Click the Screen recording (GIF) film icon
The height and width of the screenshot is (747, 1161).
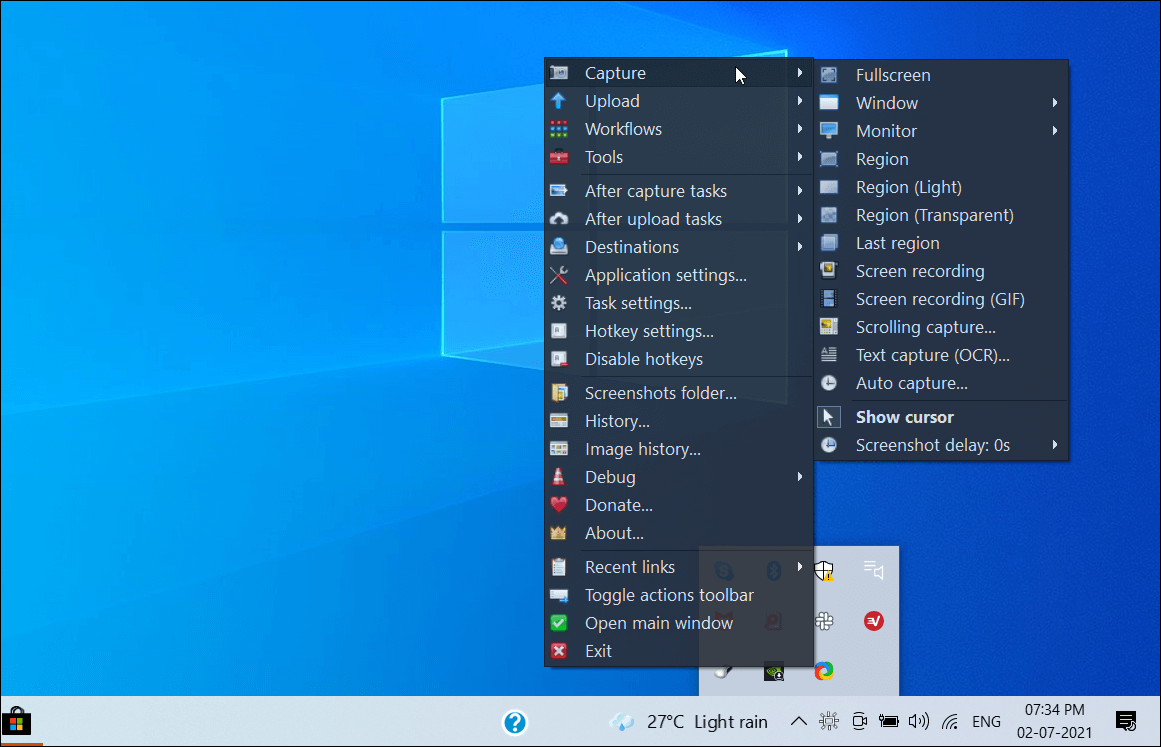pos(829,299)
